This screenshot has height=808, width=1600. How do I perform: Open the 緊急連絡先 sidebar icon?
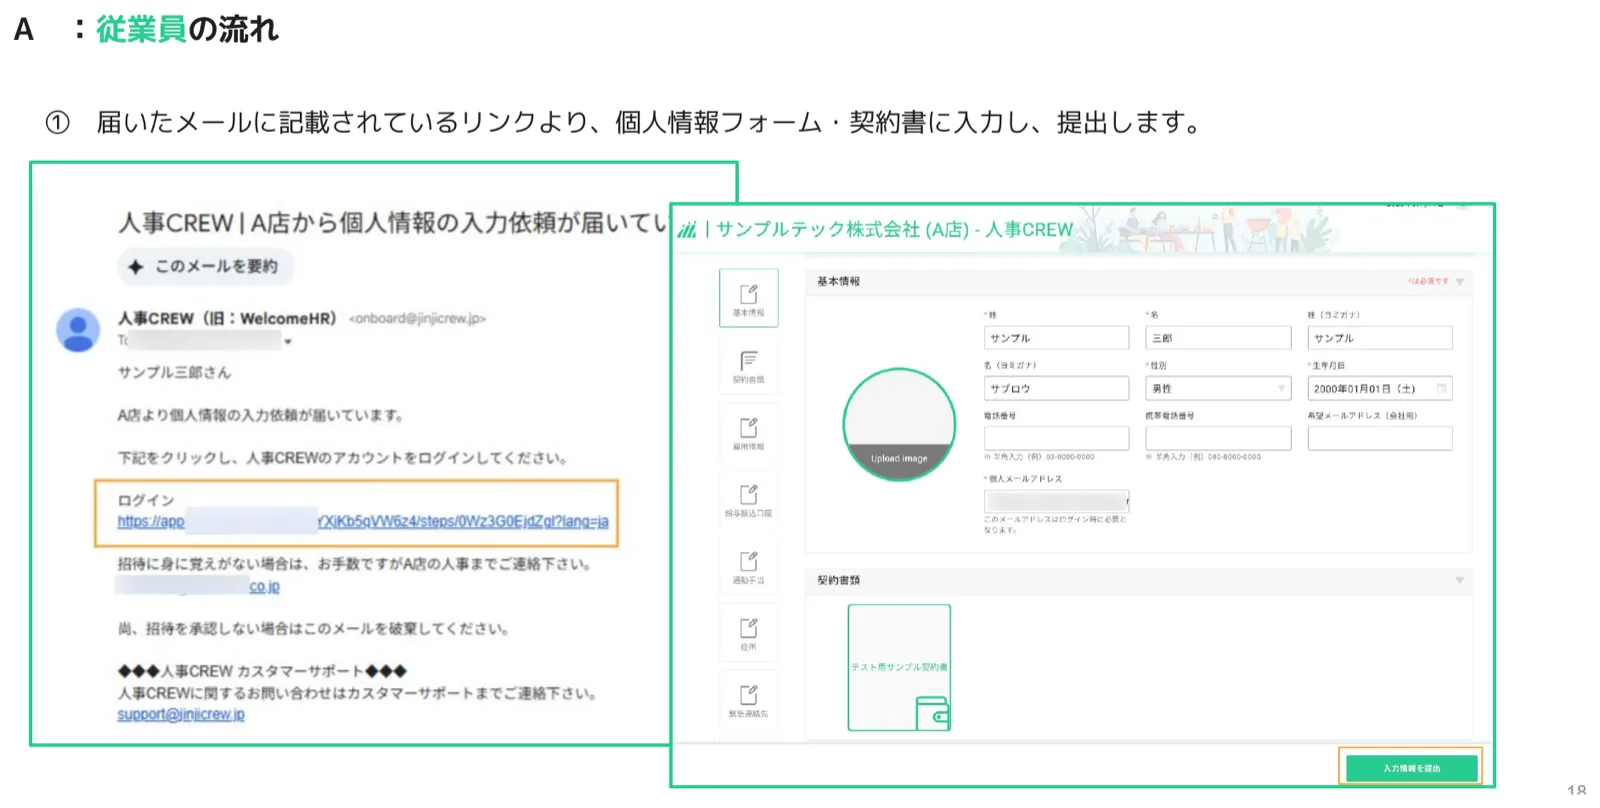click(748, 701)
